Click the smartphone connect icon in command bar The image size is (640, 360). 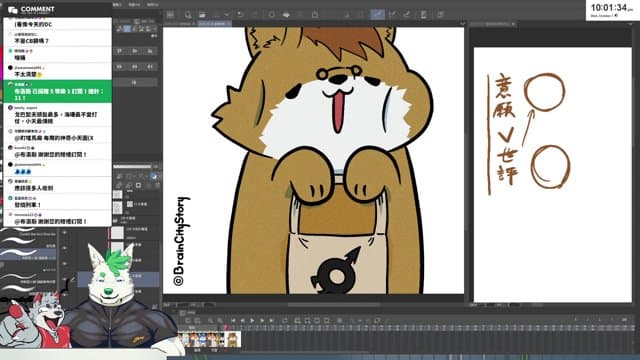[424, 15]
